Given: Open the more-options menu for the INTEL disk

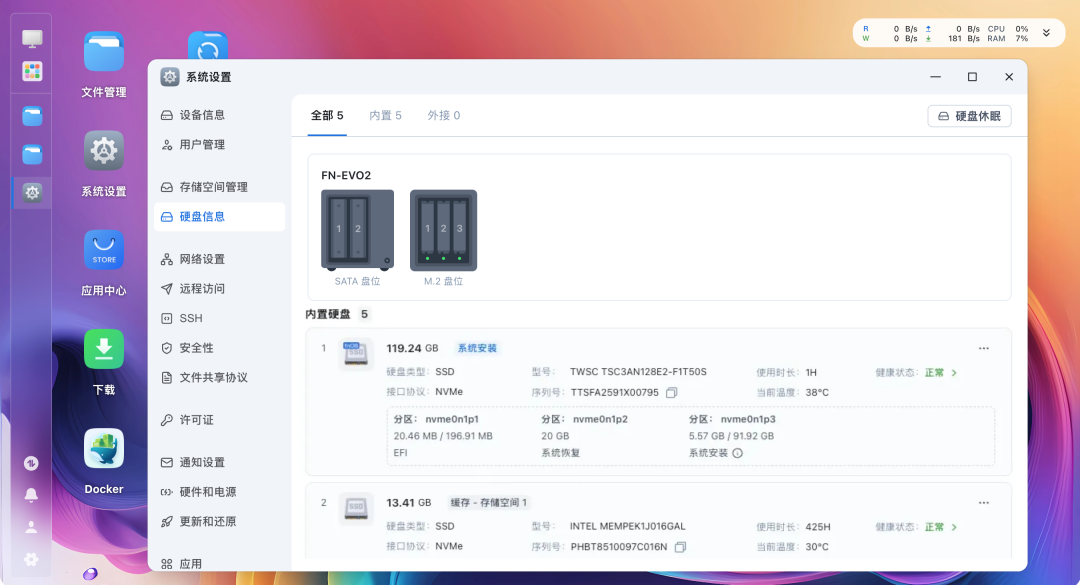Looking at the screenshot, I should (x=983, y=503).
